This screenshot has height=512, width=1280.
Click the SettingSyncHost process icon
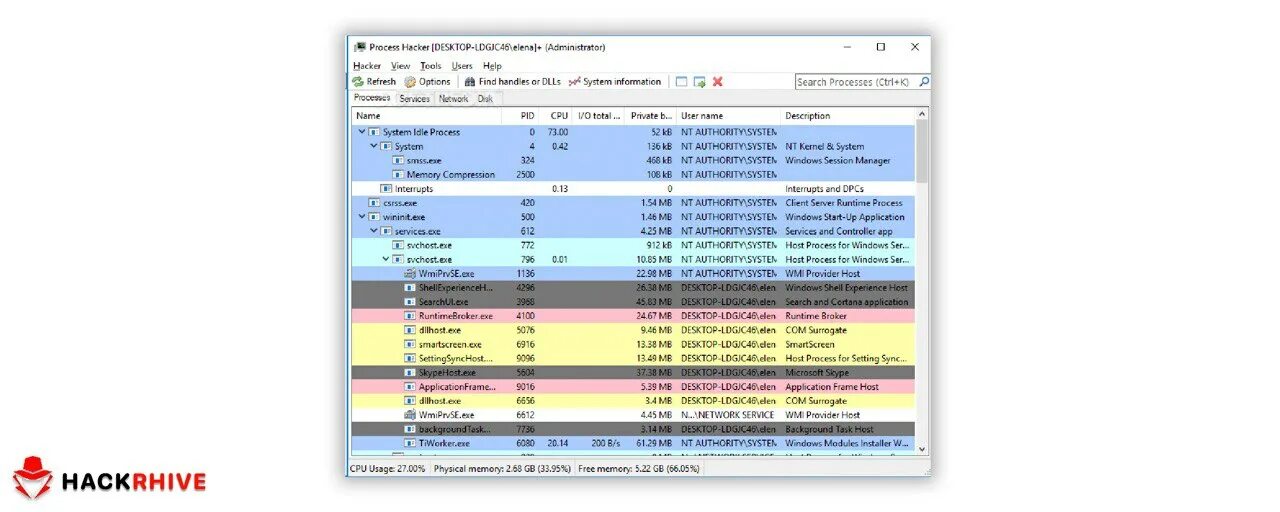[410, 358]
